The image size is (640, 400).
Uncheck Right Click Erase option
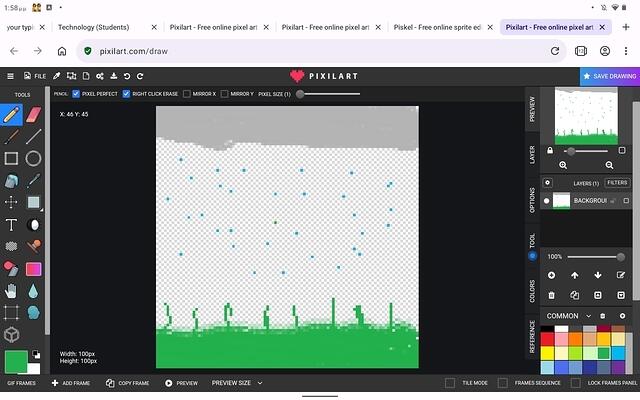pos(126,94)
